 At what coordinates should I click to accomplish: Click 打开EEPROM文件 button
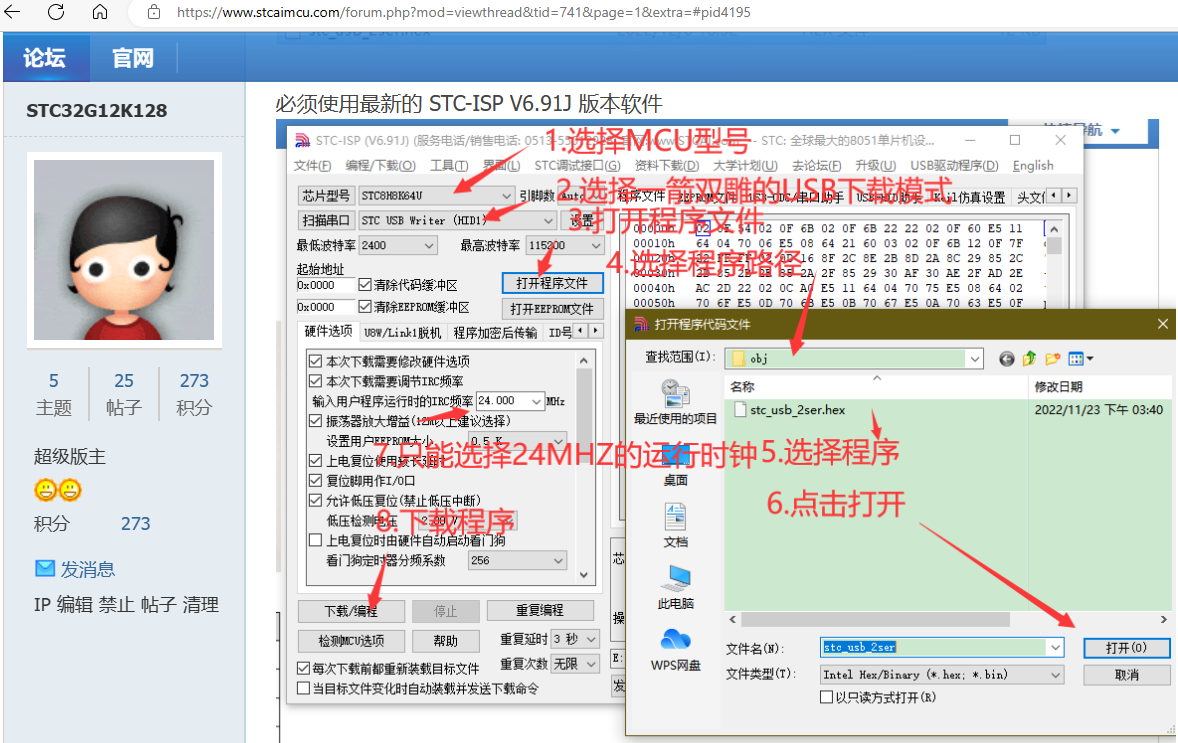tap(552, 309)
